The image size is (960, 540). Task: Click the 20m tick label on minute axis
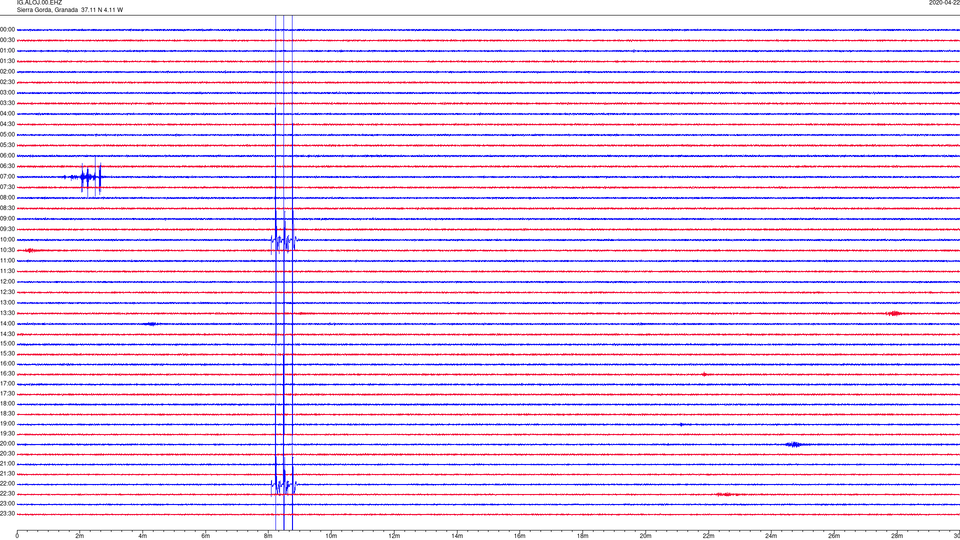[645, 536]
